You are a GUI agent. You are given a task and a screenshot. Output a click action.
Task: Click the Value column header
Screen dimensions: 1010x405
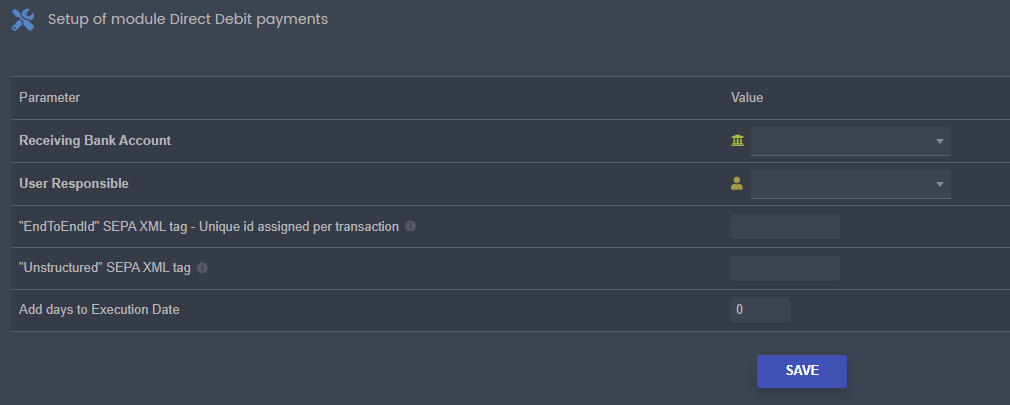747,98
